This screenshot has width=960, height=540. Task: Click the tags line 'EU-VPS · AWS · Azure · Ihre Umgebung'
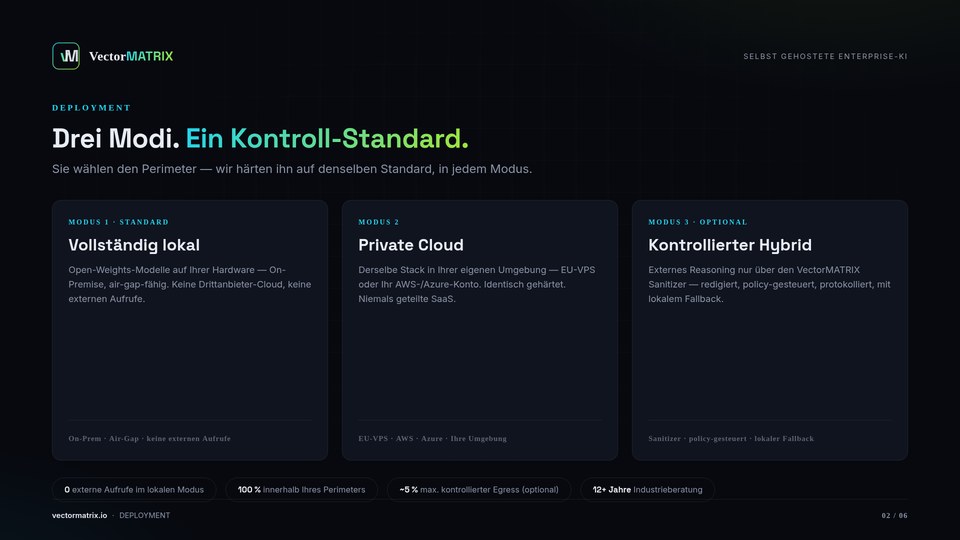[432, 438]
